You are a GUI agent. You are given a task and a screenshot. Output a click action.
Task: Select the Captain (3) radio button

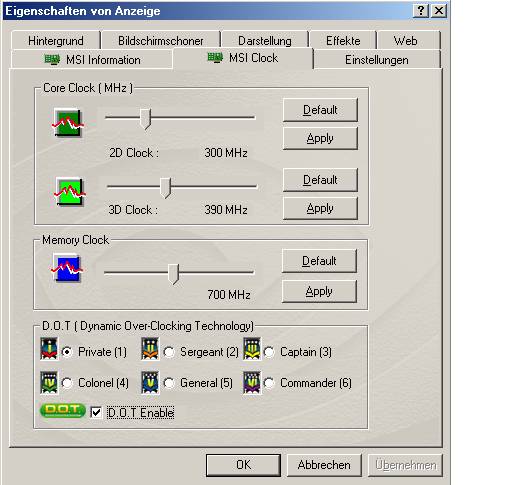[x=269, y=352]
